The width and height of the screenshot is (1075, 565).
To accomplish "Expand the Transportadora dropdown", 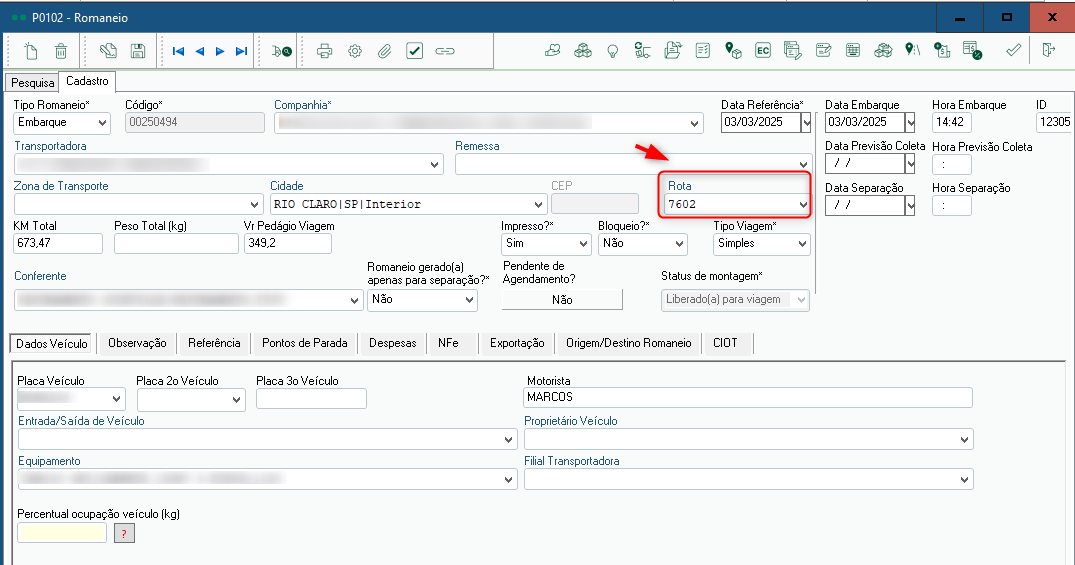I will click(x=435, y=165).
